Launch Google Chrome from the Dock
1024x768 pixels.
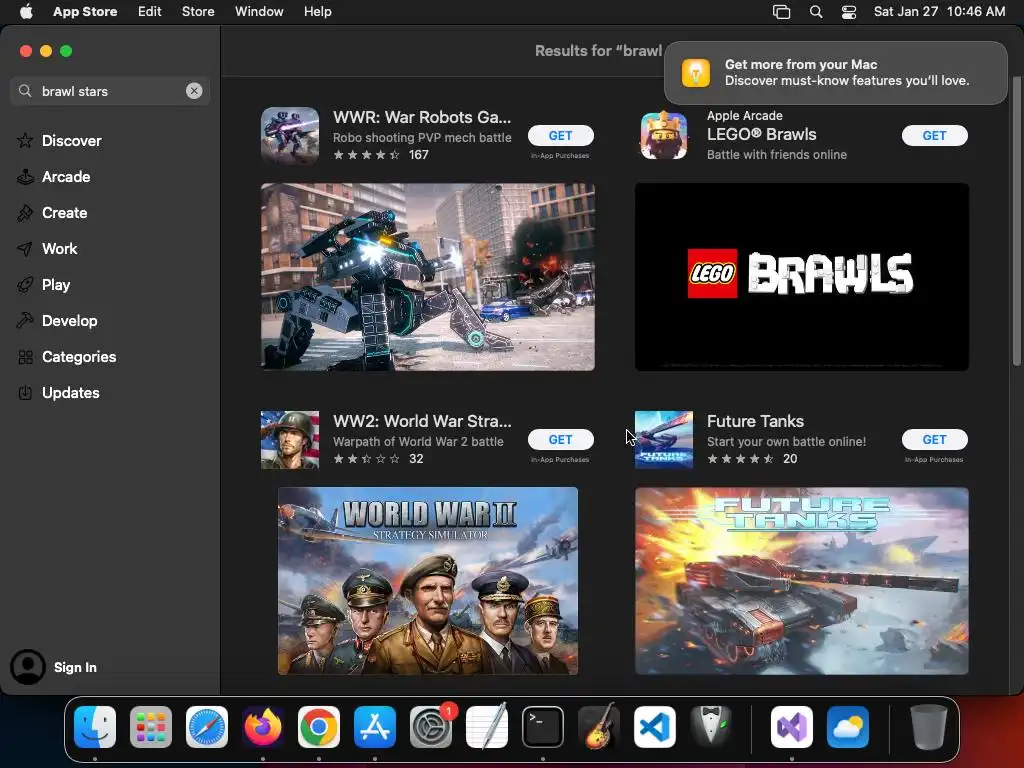click(x=319, y=727)
